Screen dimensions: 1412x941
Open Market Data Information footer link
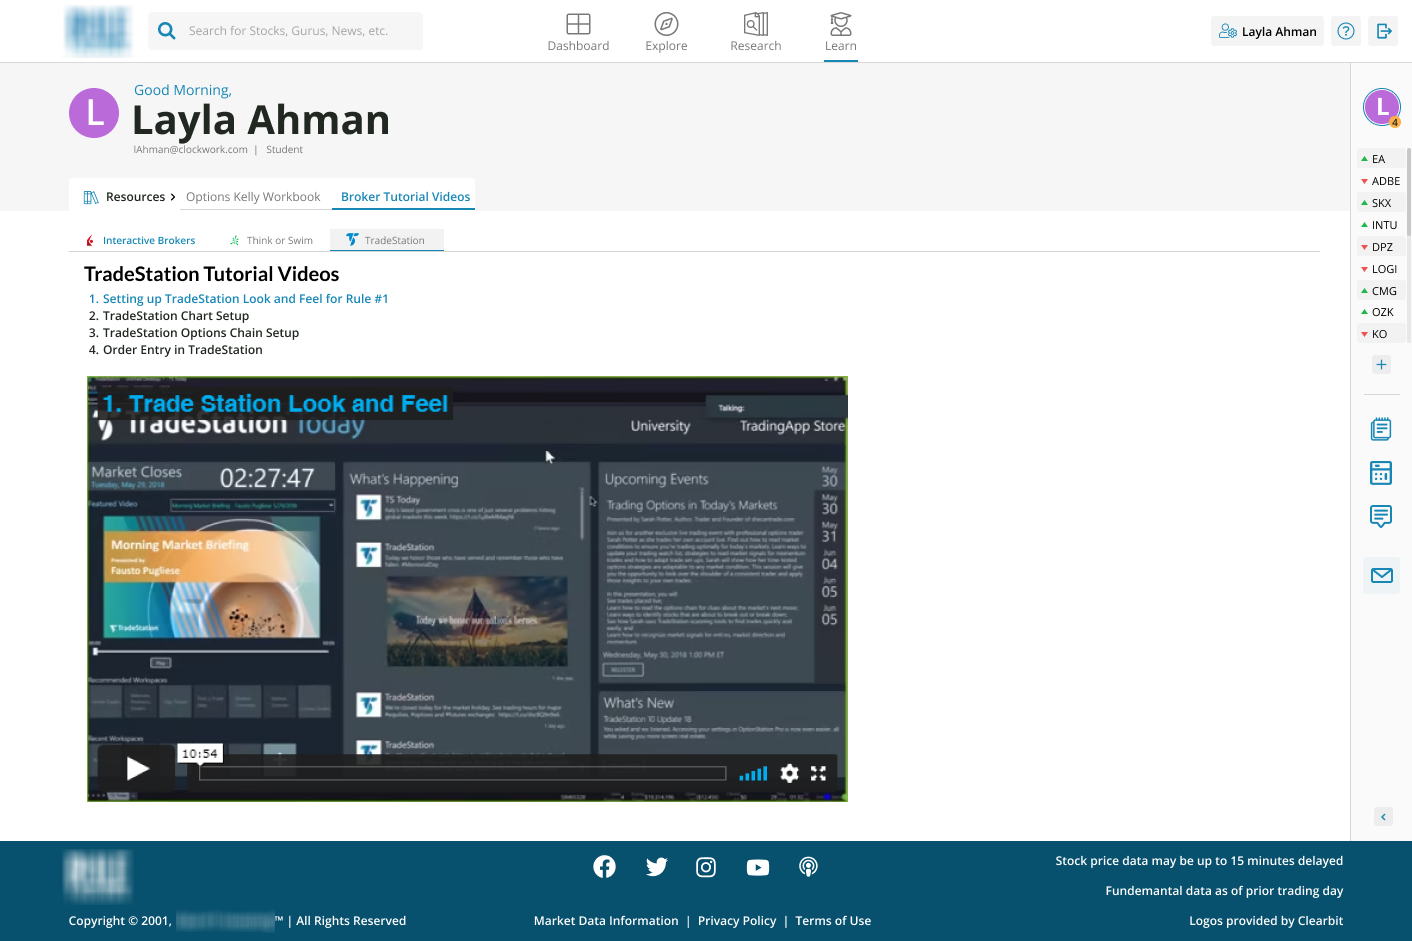pyautogui.click(x=606, y=921)
